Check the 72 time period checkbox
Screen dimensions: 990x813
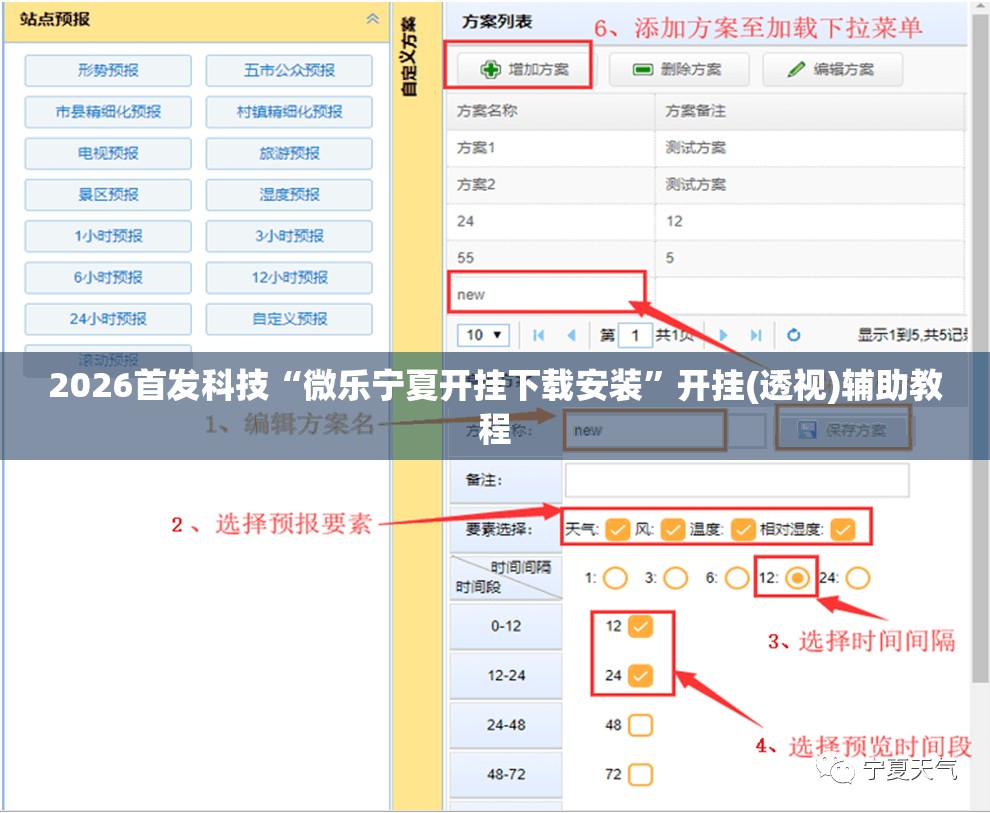point(640,774)
